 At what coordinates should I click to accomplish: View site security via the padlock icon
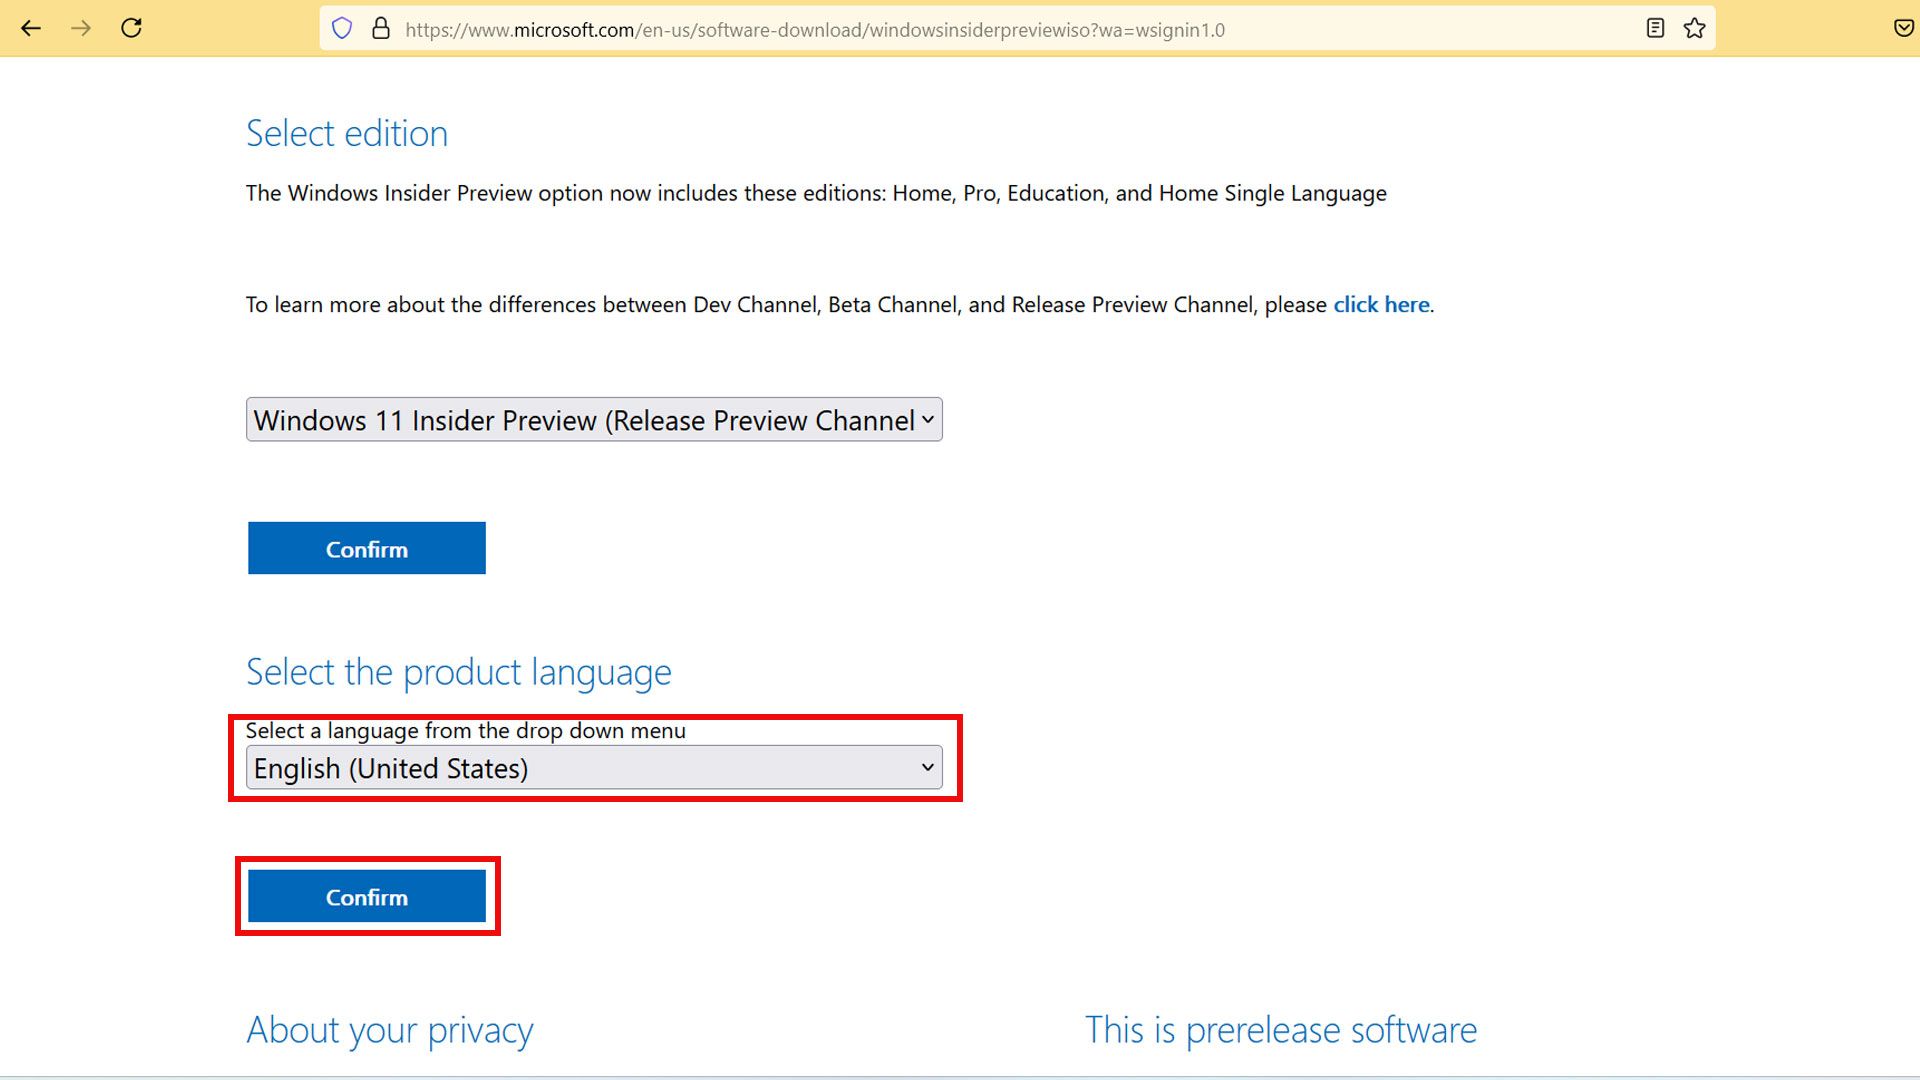[x=380, y=29]
